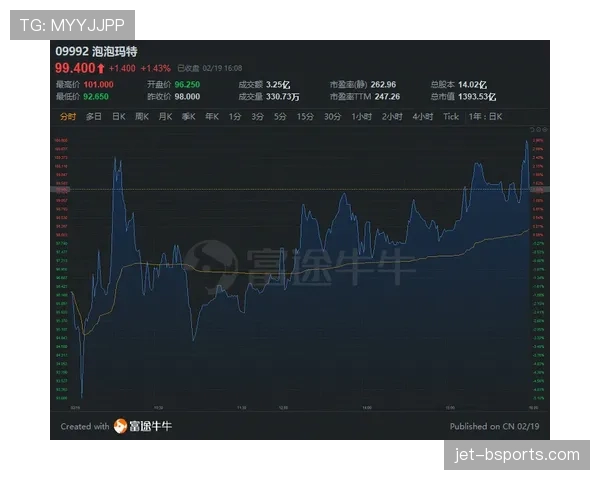Click the 最低价 value 92.650
Screen dimensions: 600x480
96,96
